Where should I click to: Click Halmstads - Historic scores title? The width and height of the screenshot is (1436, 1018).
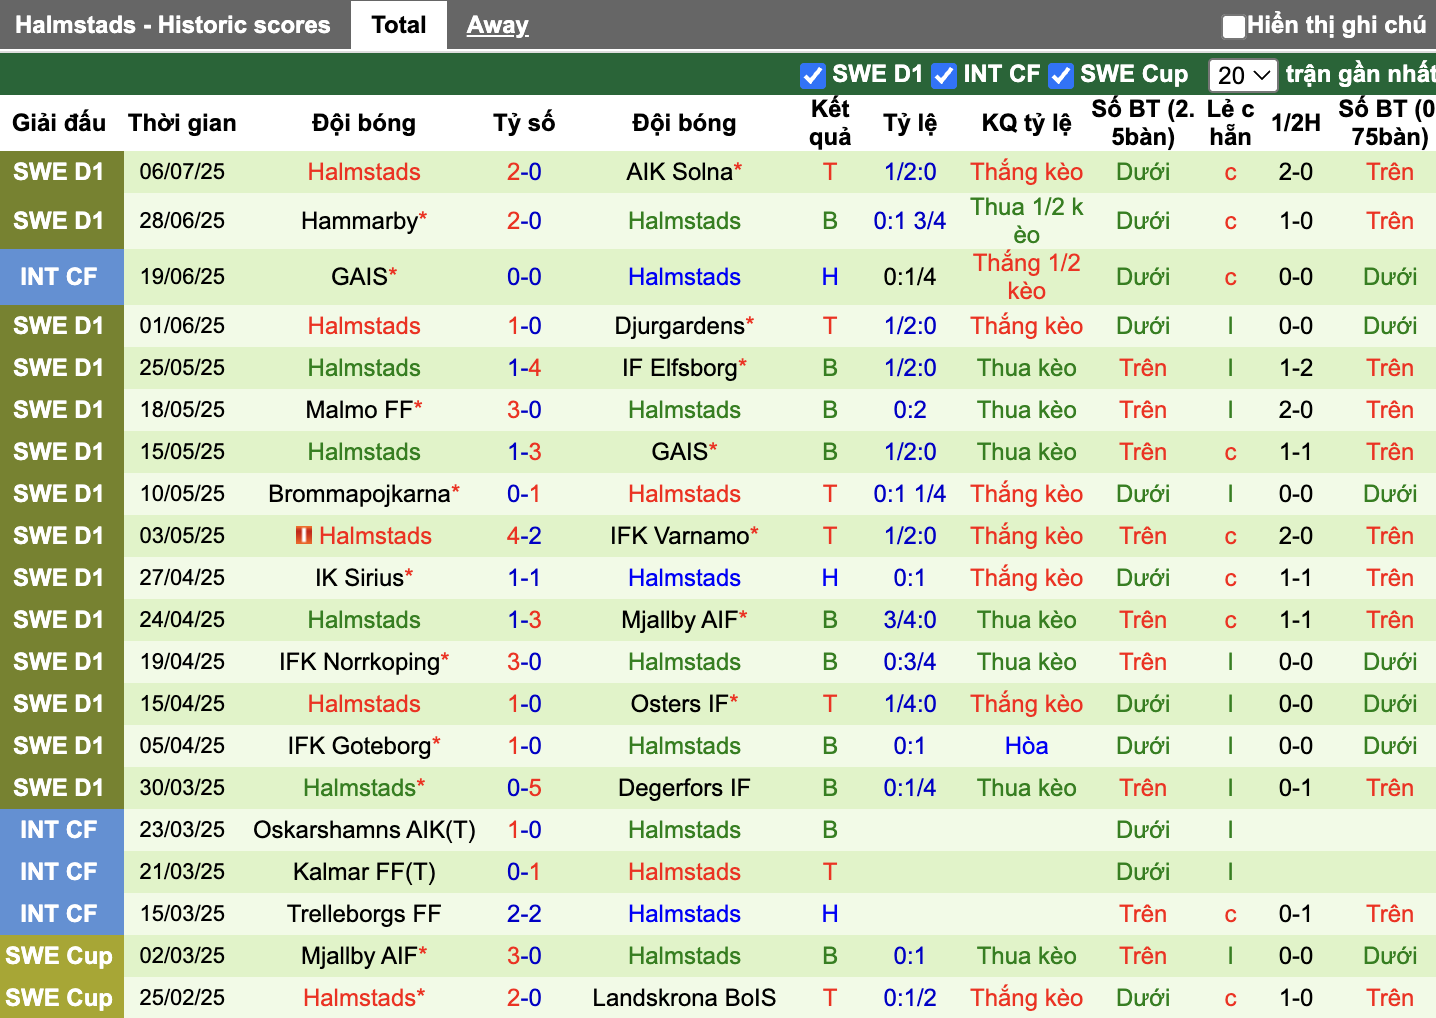click(173, 25)
